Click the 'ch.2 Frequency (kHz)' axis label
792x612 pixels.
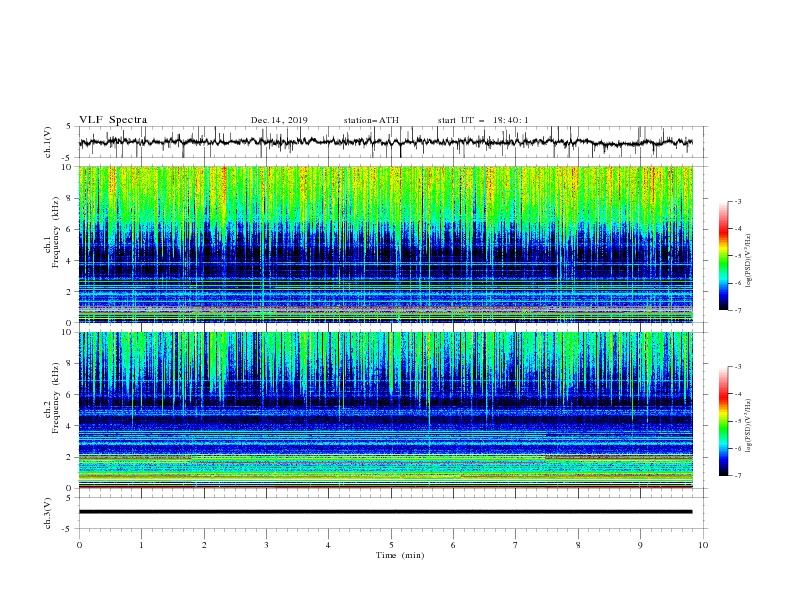[x=52, y=398]
